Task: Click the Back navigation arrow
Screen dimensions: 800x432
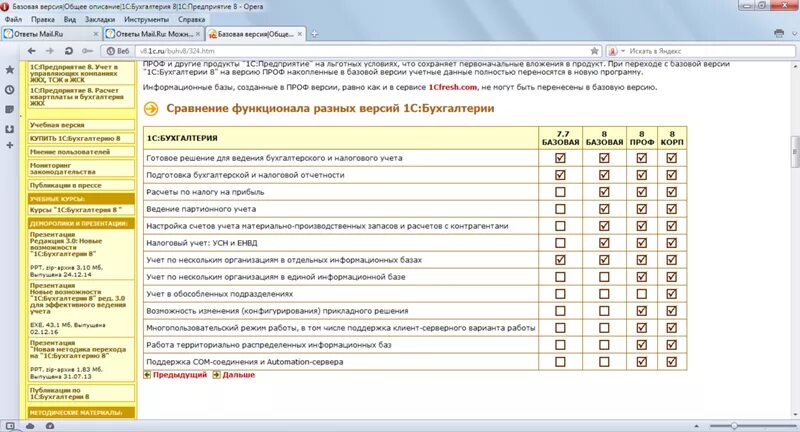Action: point(32,51)
